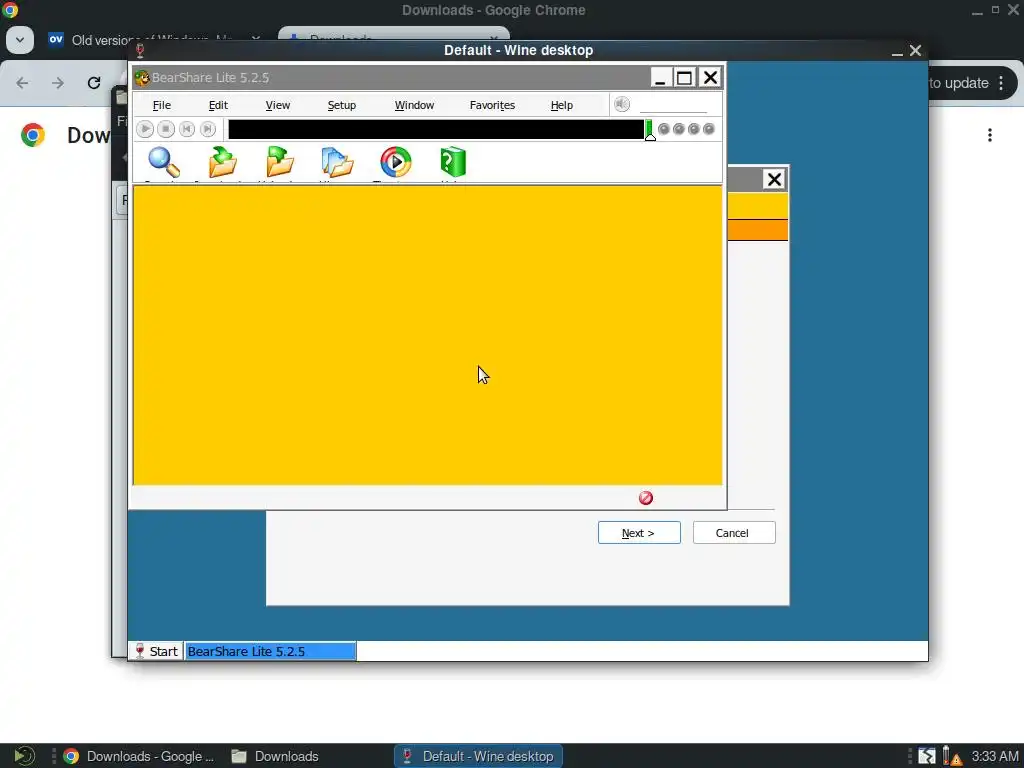Open Chrome menu next to update

(1001, 83)
